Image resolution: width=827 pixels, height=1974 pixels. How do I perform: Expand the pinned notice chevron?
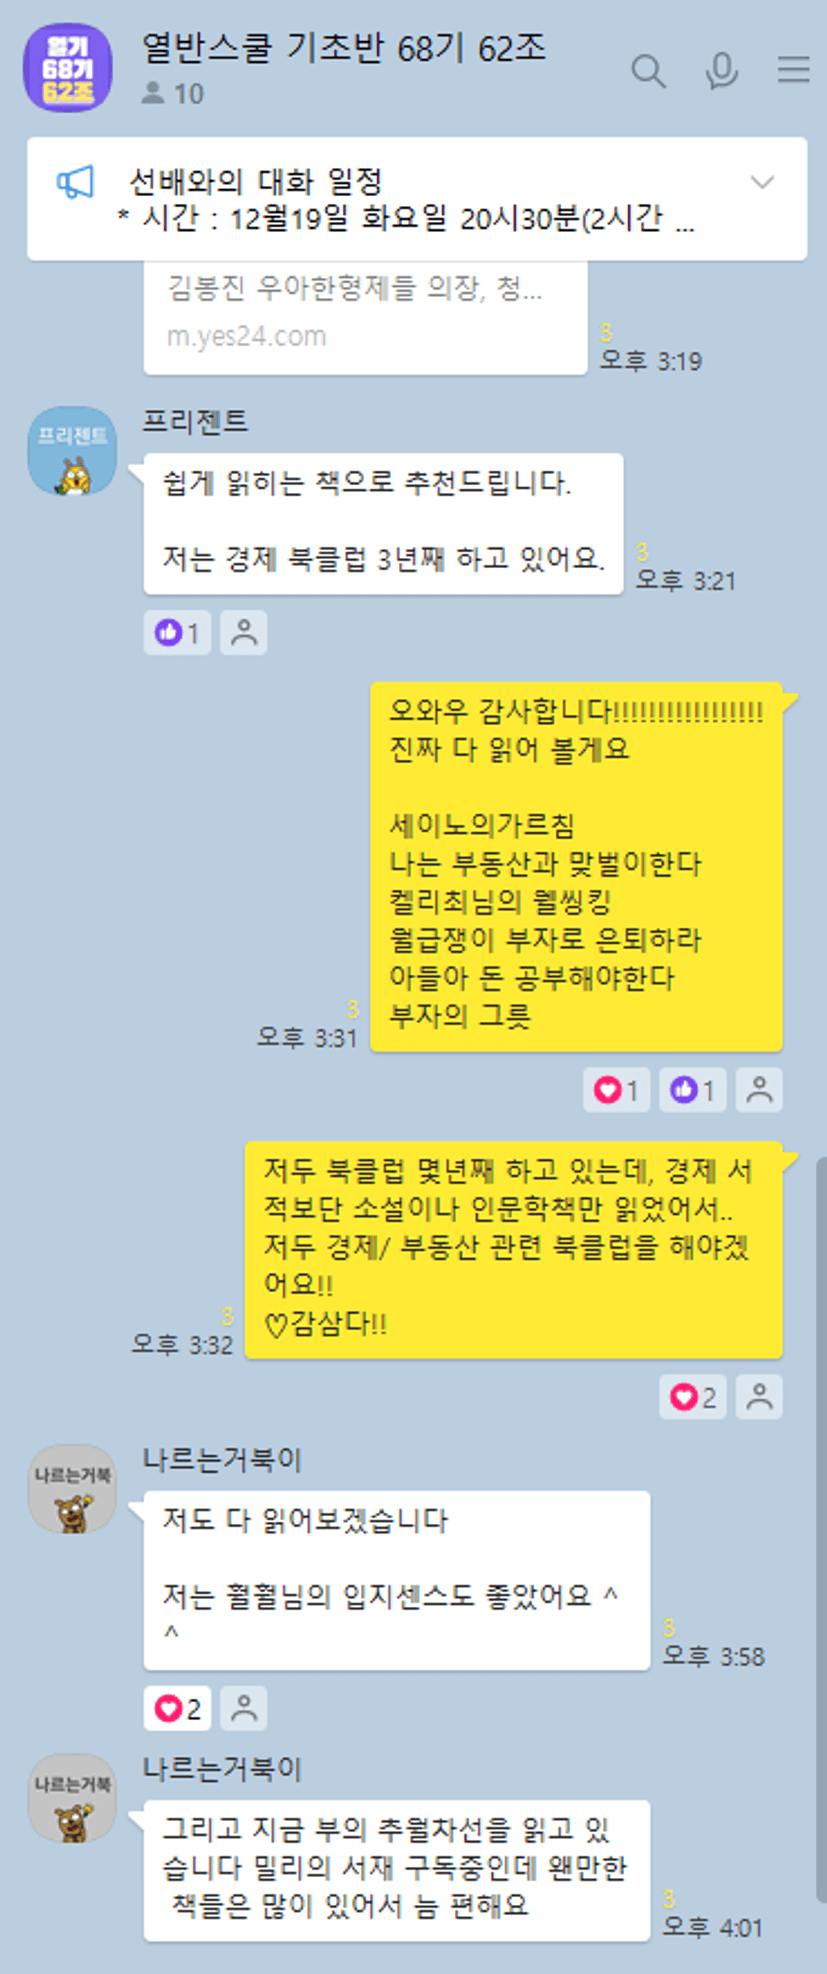(x=763, y=182)
